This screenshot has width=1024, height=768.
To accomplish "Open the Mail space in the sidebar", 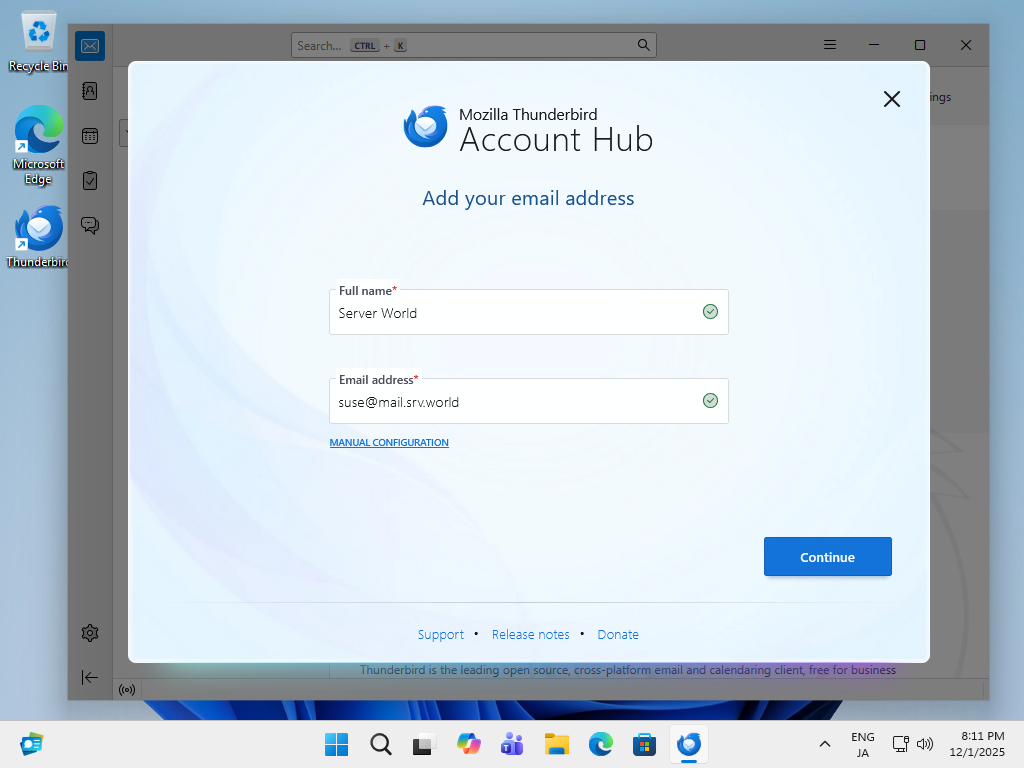I will (90, 46).
